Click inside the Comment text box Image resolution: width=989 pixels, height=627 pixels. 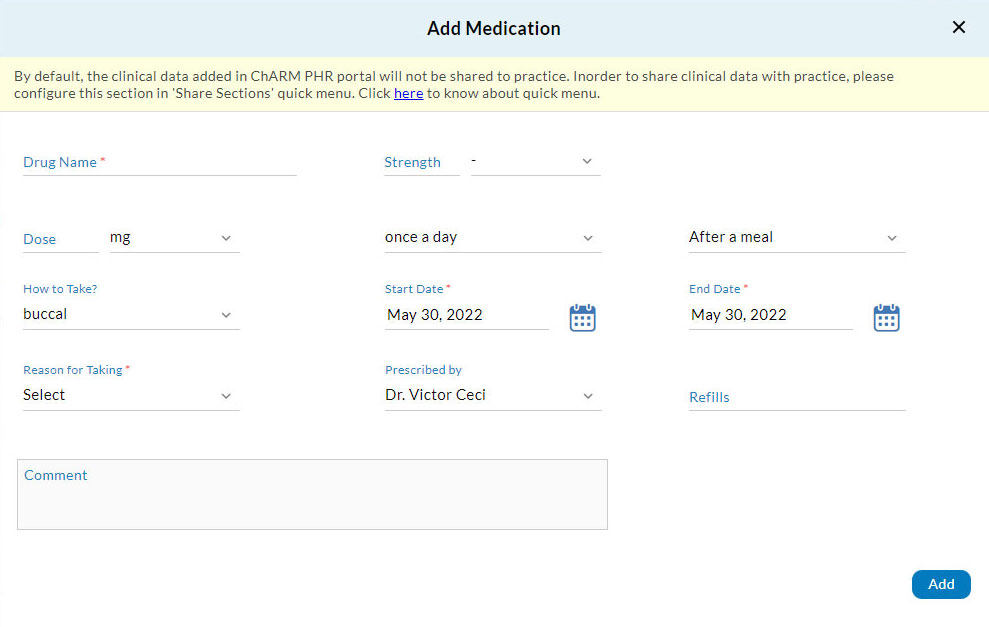coord(310,494)
